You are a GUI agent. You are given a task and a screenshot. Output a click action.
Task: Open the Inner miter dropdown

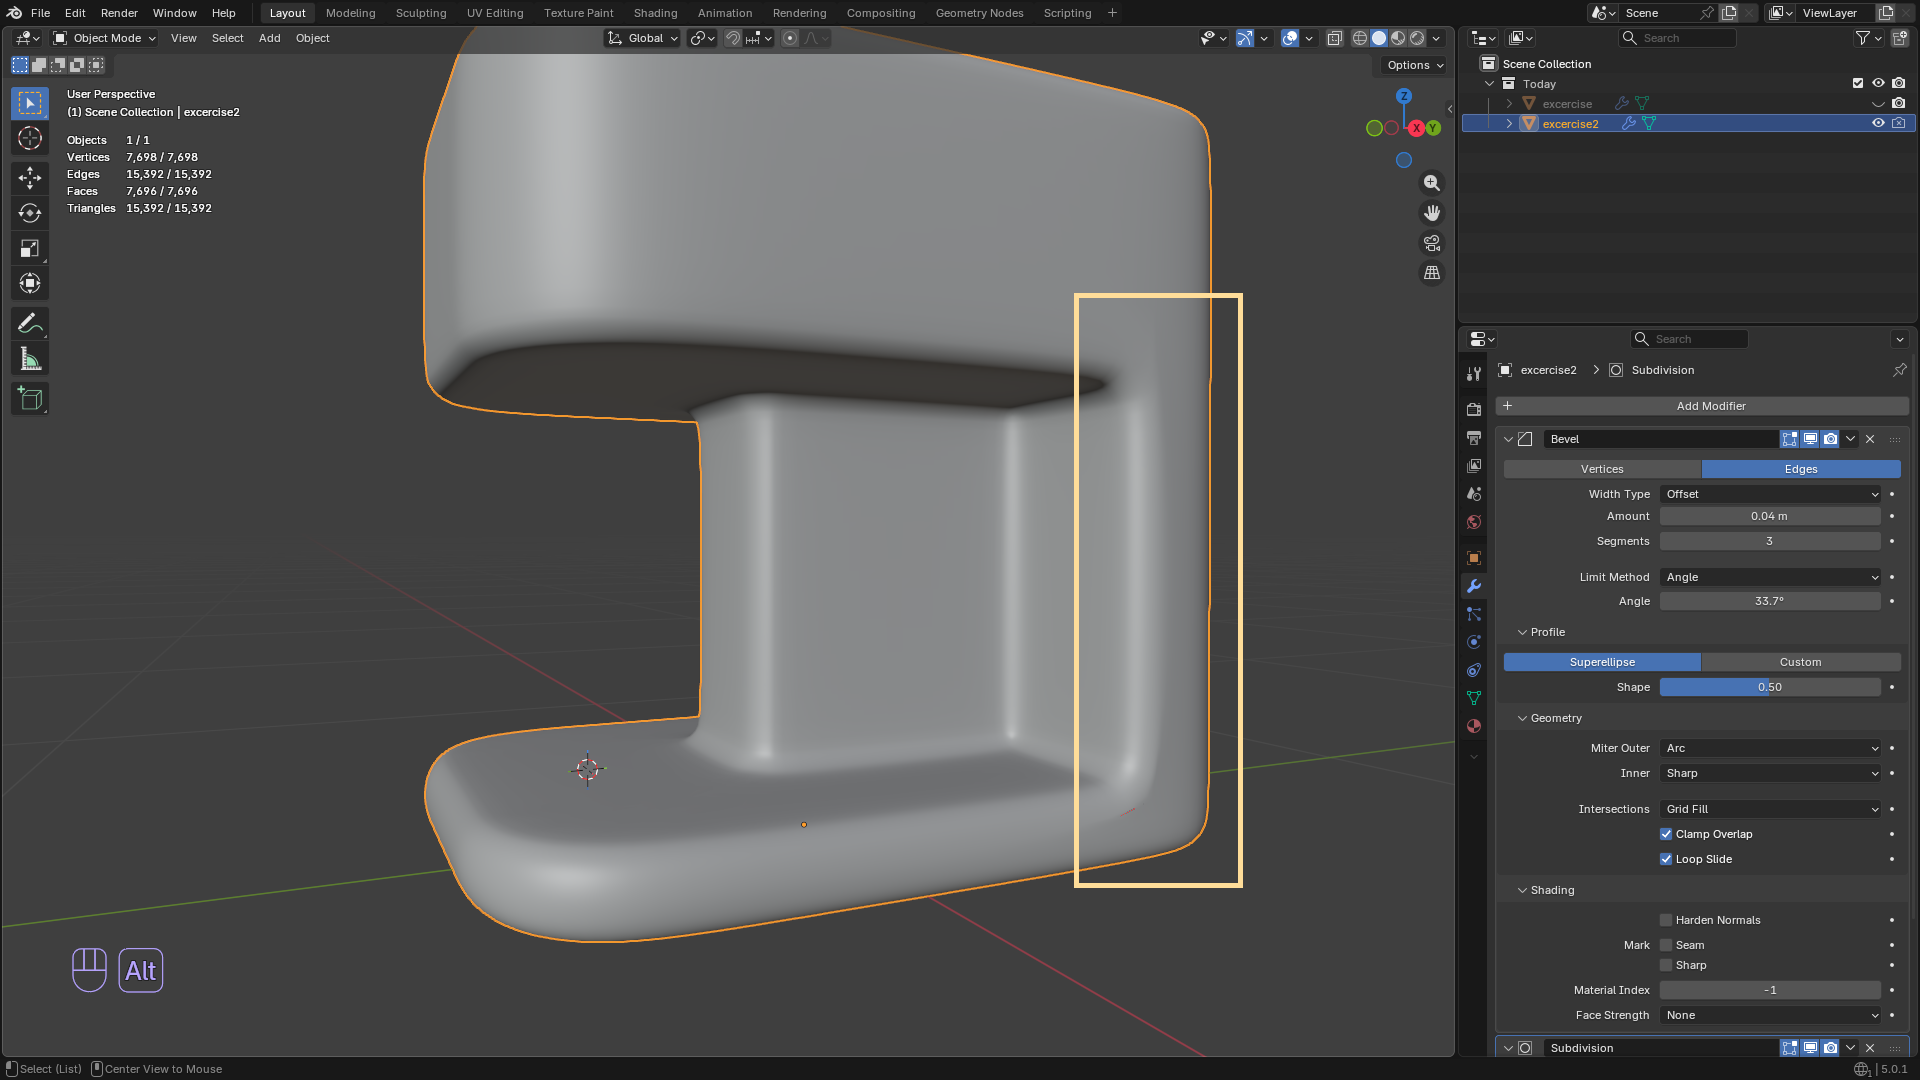[1770, 773]
